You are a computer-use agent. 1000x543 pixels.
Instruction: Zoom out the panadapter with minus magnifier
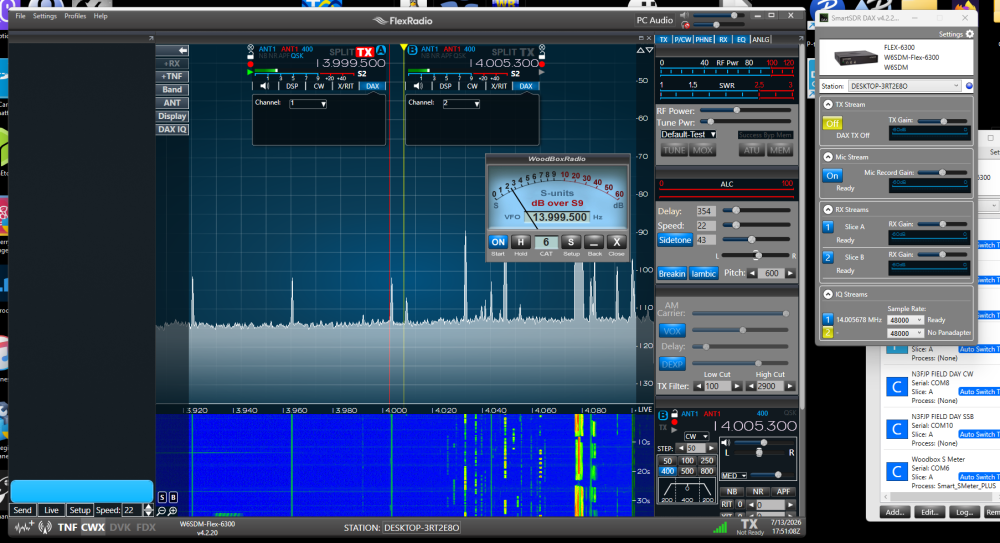tap(161, 511)
